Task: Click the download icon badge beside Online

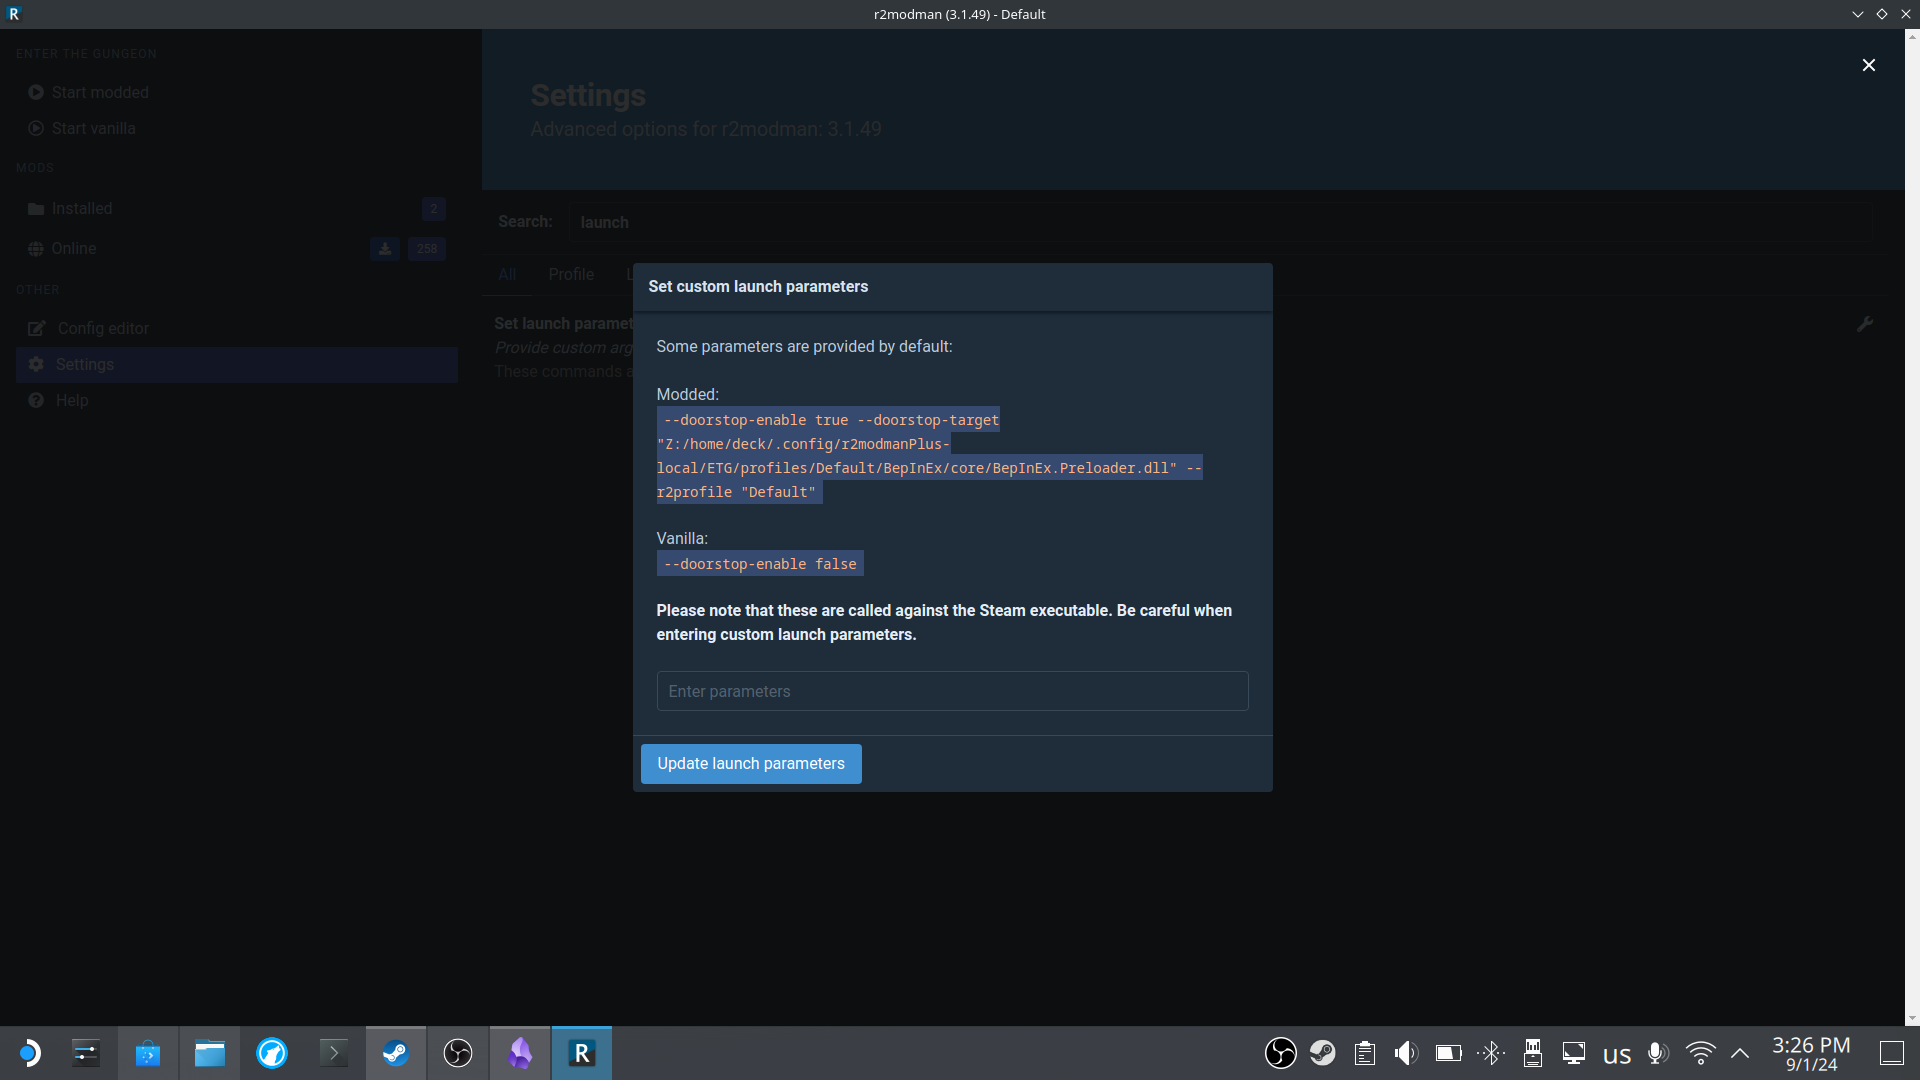Action: (385, 249)
